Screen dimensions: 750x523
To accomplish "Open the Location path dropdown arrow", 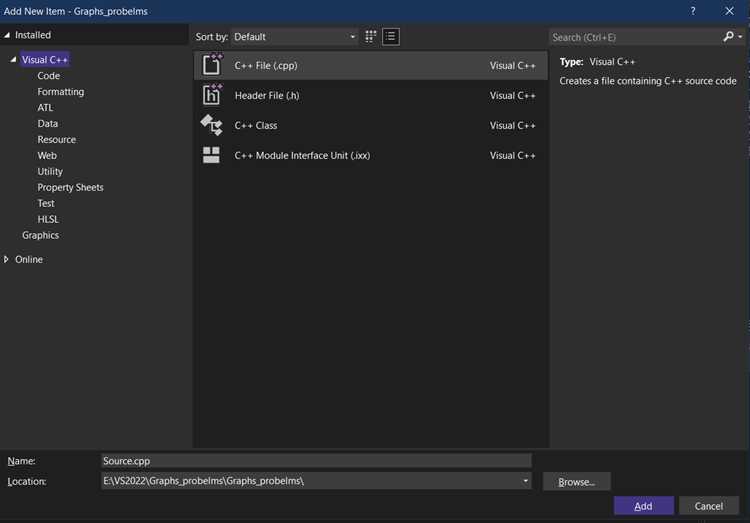I will 525,480.
